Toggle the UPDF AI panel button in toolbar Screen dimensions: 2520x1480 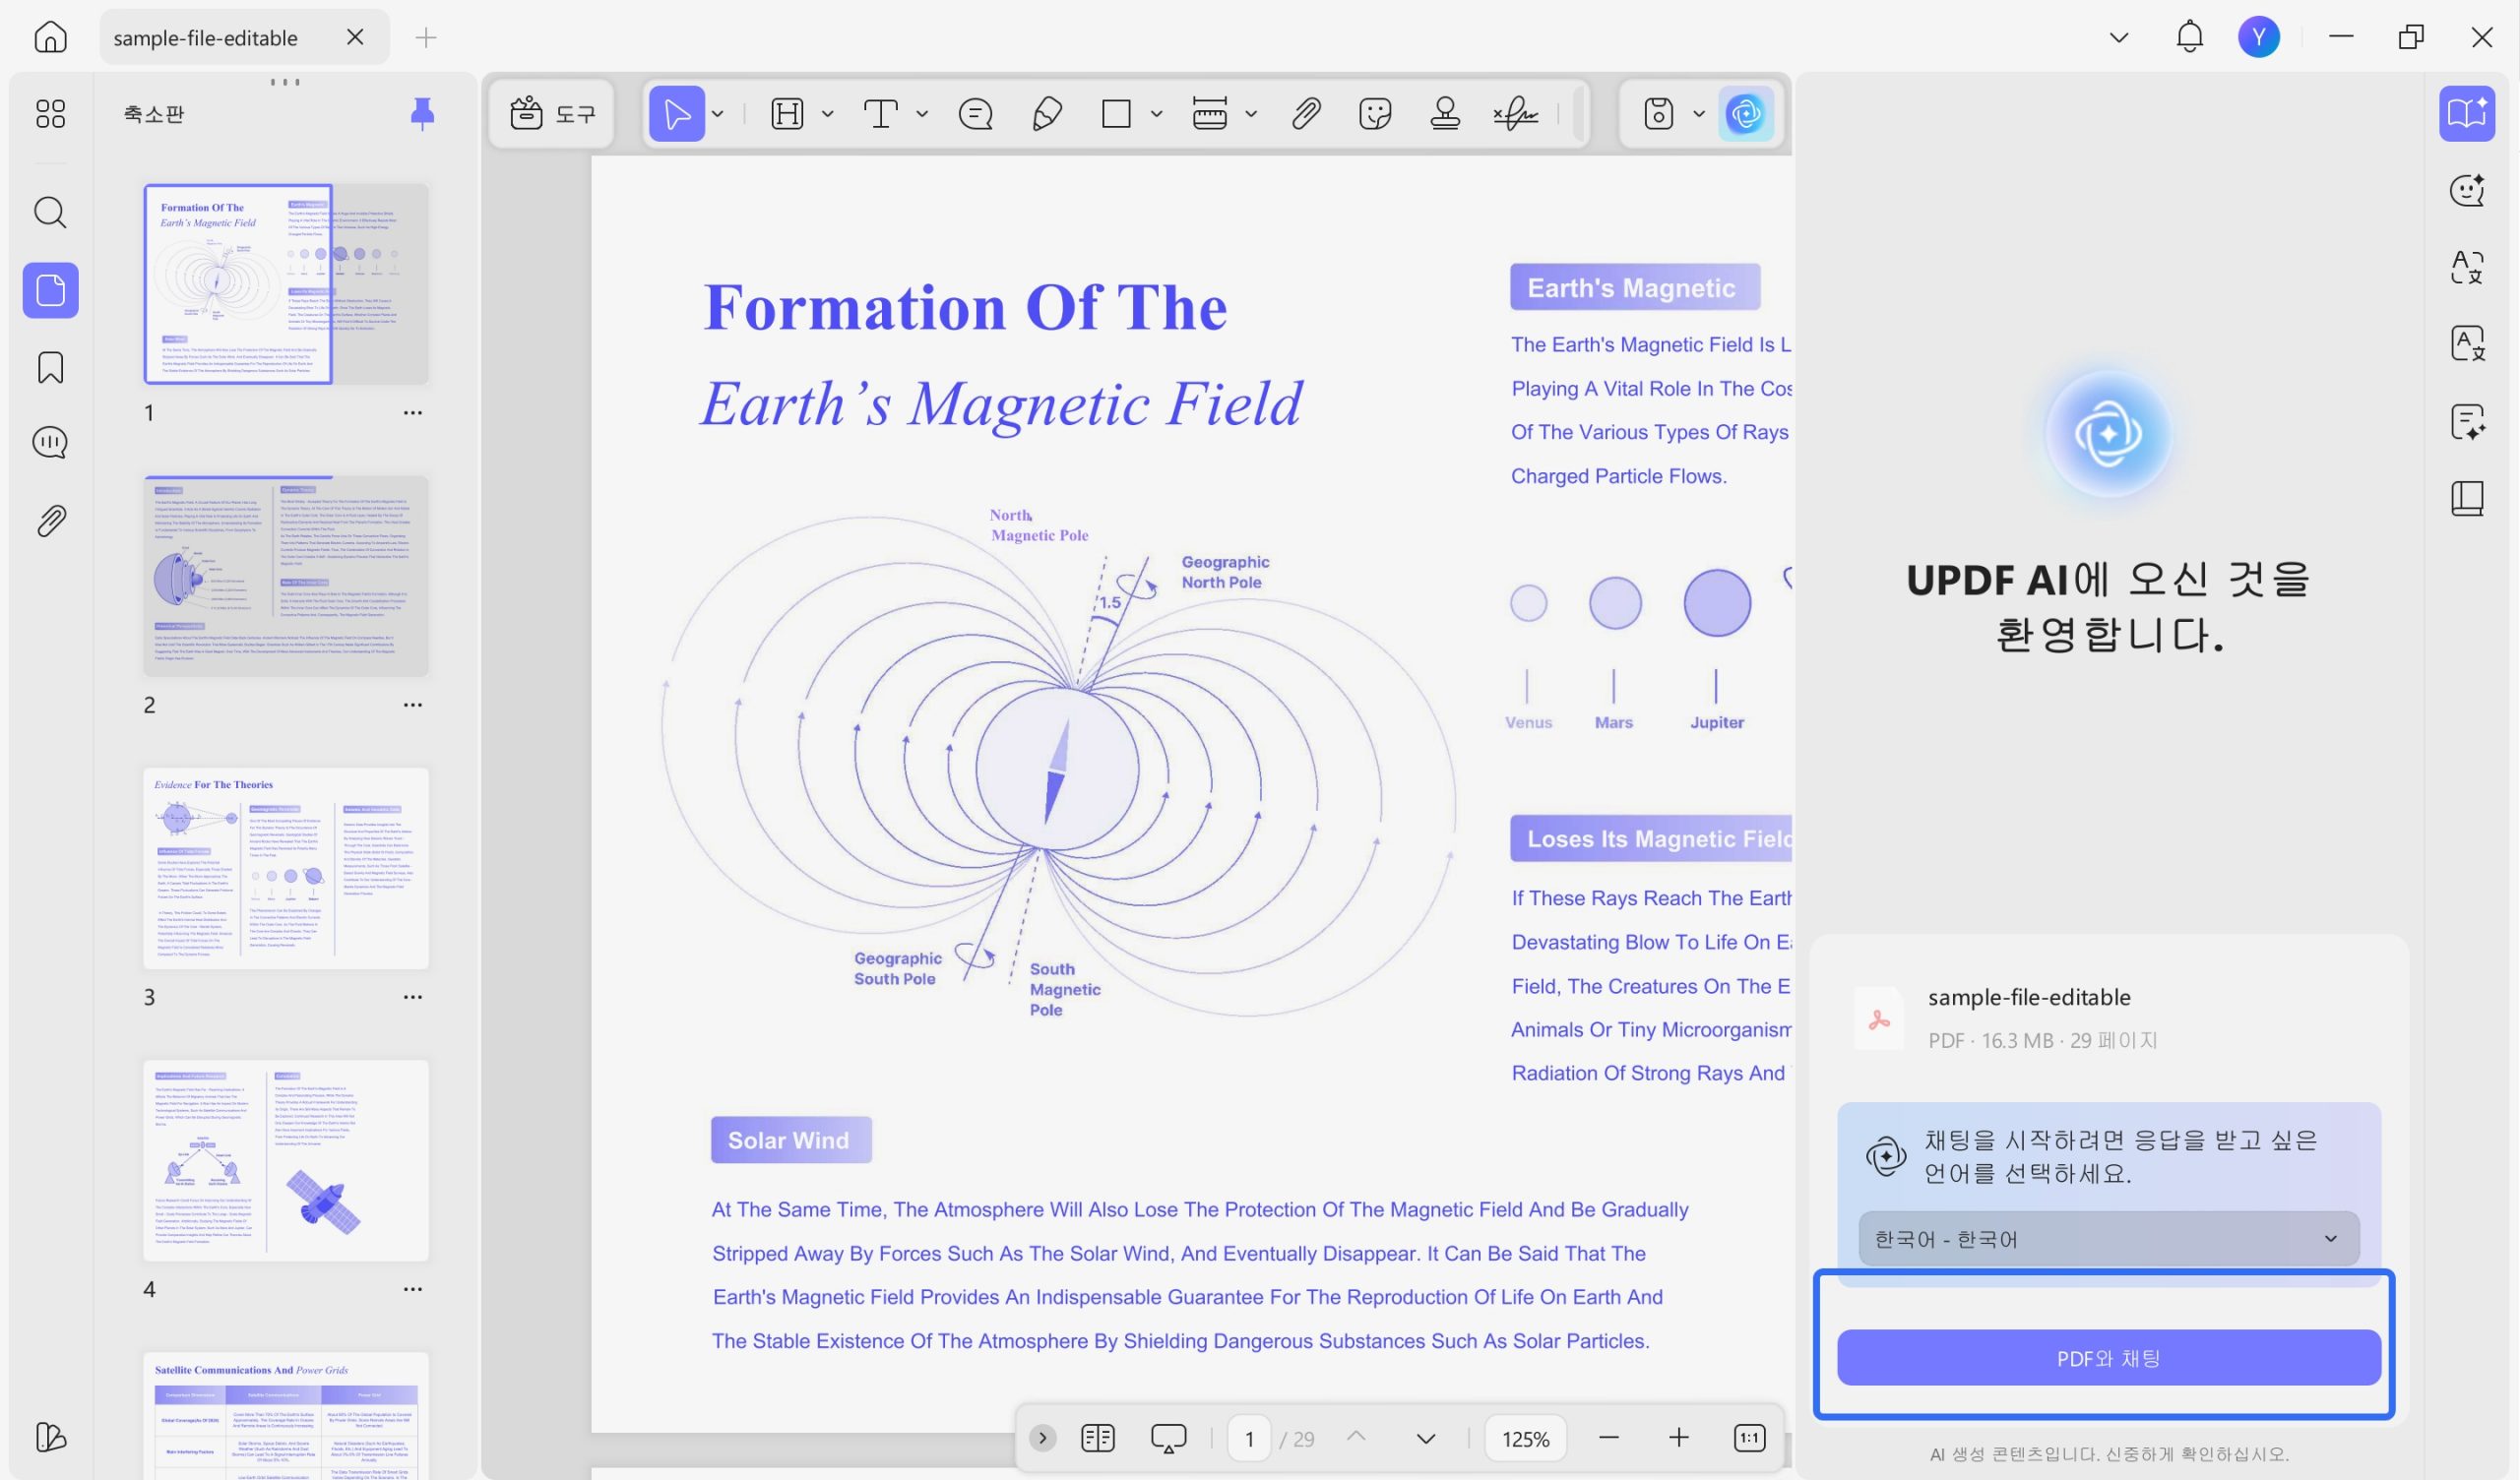click(1746, 114)
